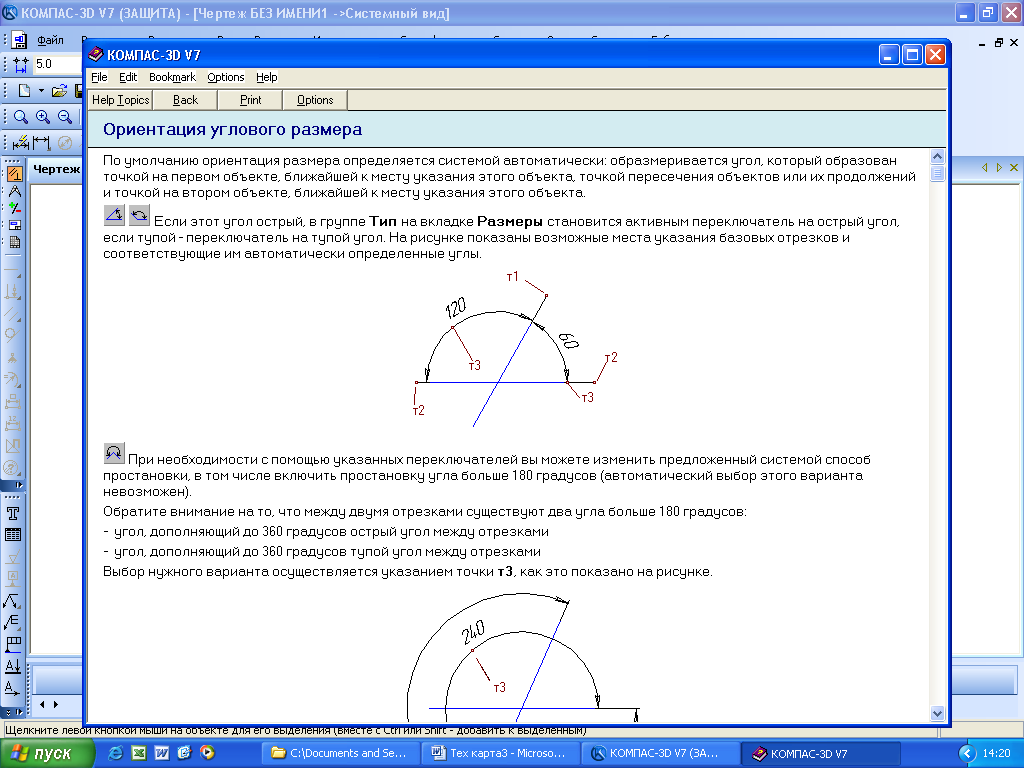Open the Options menu in help window
This screenshot has width=1024, height=768.
click(226, 77)
